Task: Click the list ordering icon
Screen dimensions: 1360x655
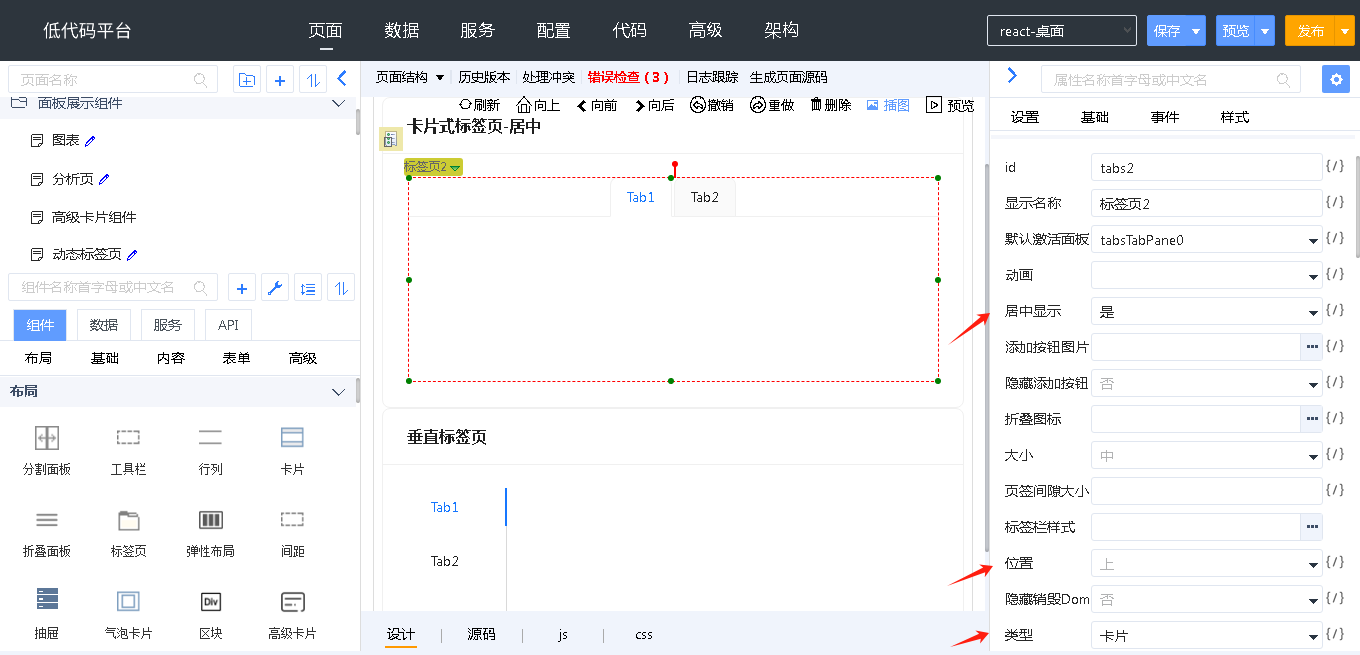Action: click(308, 288)
